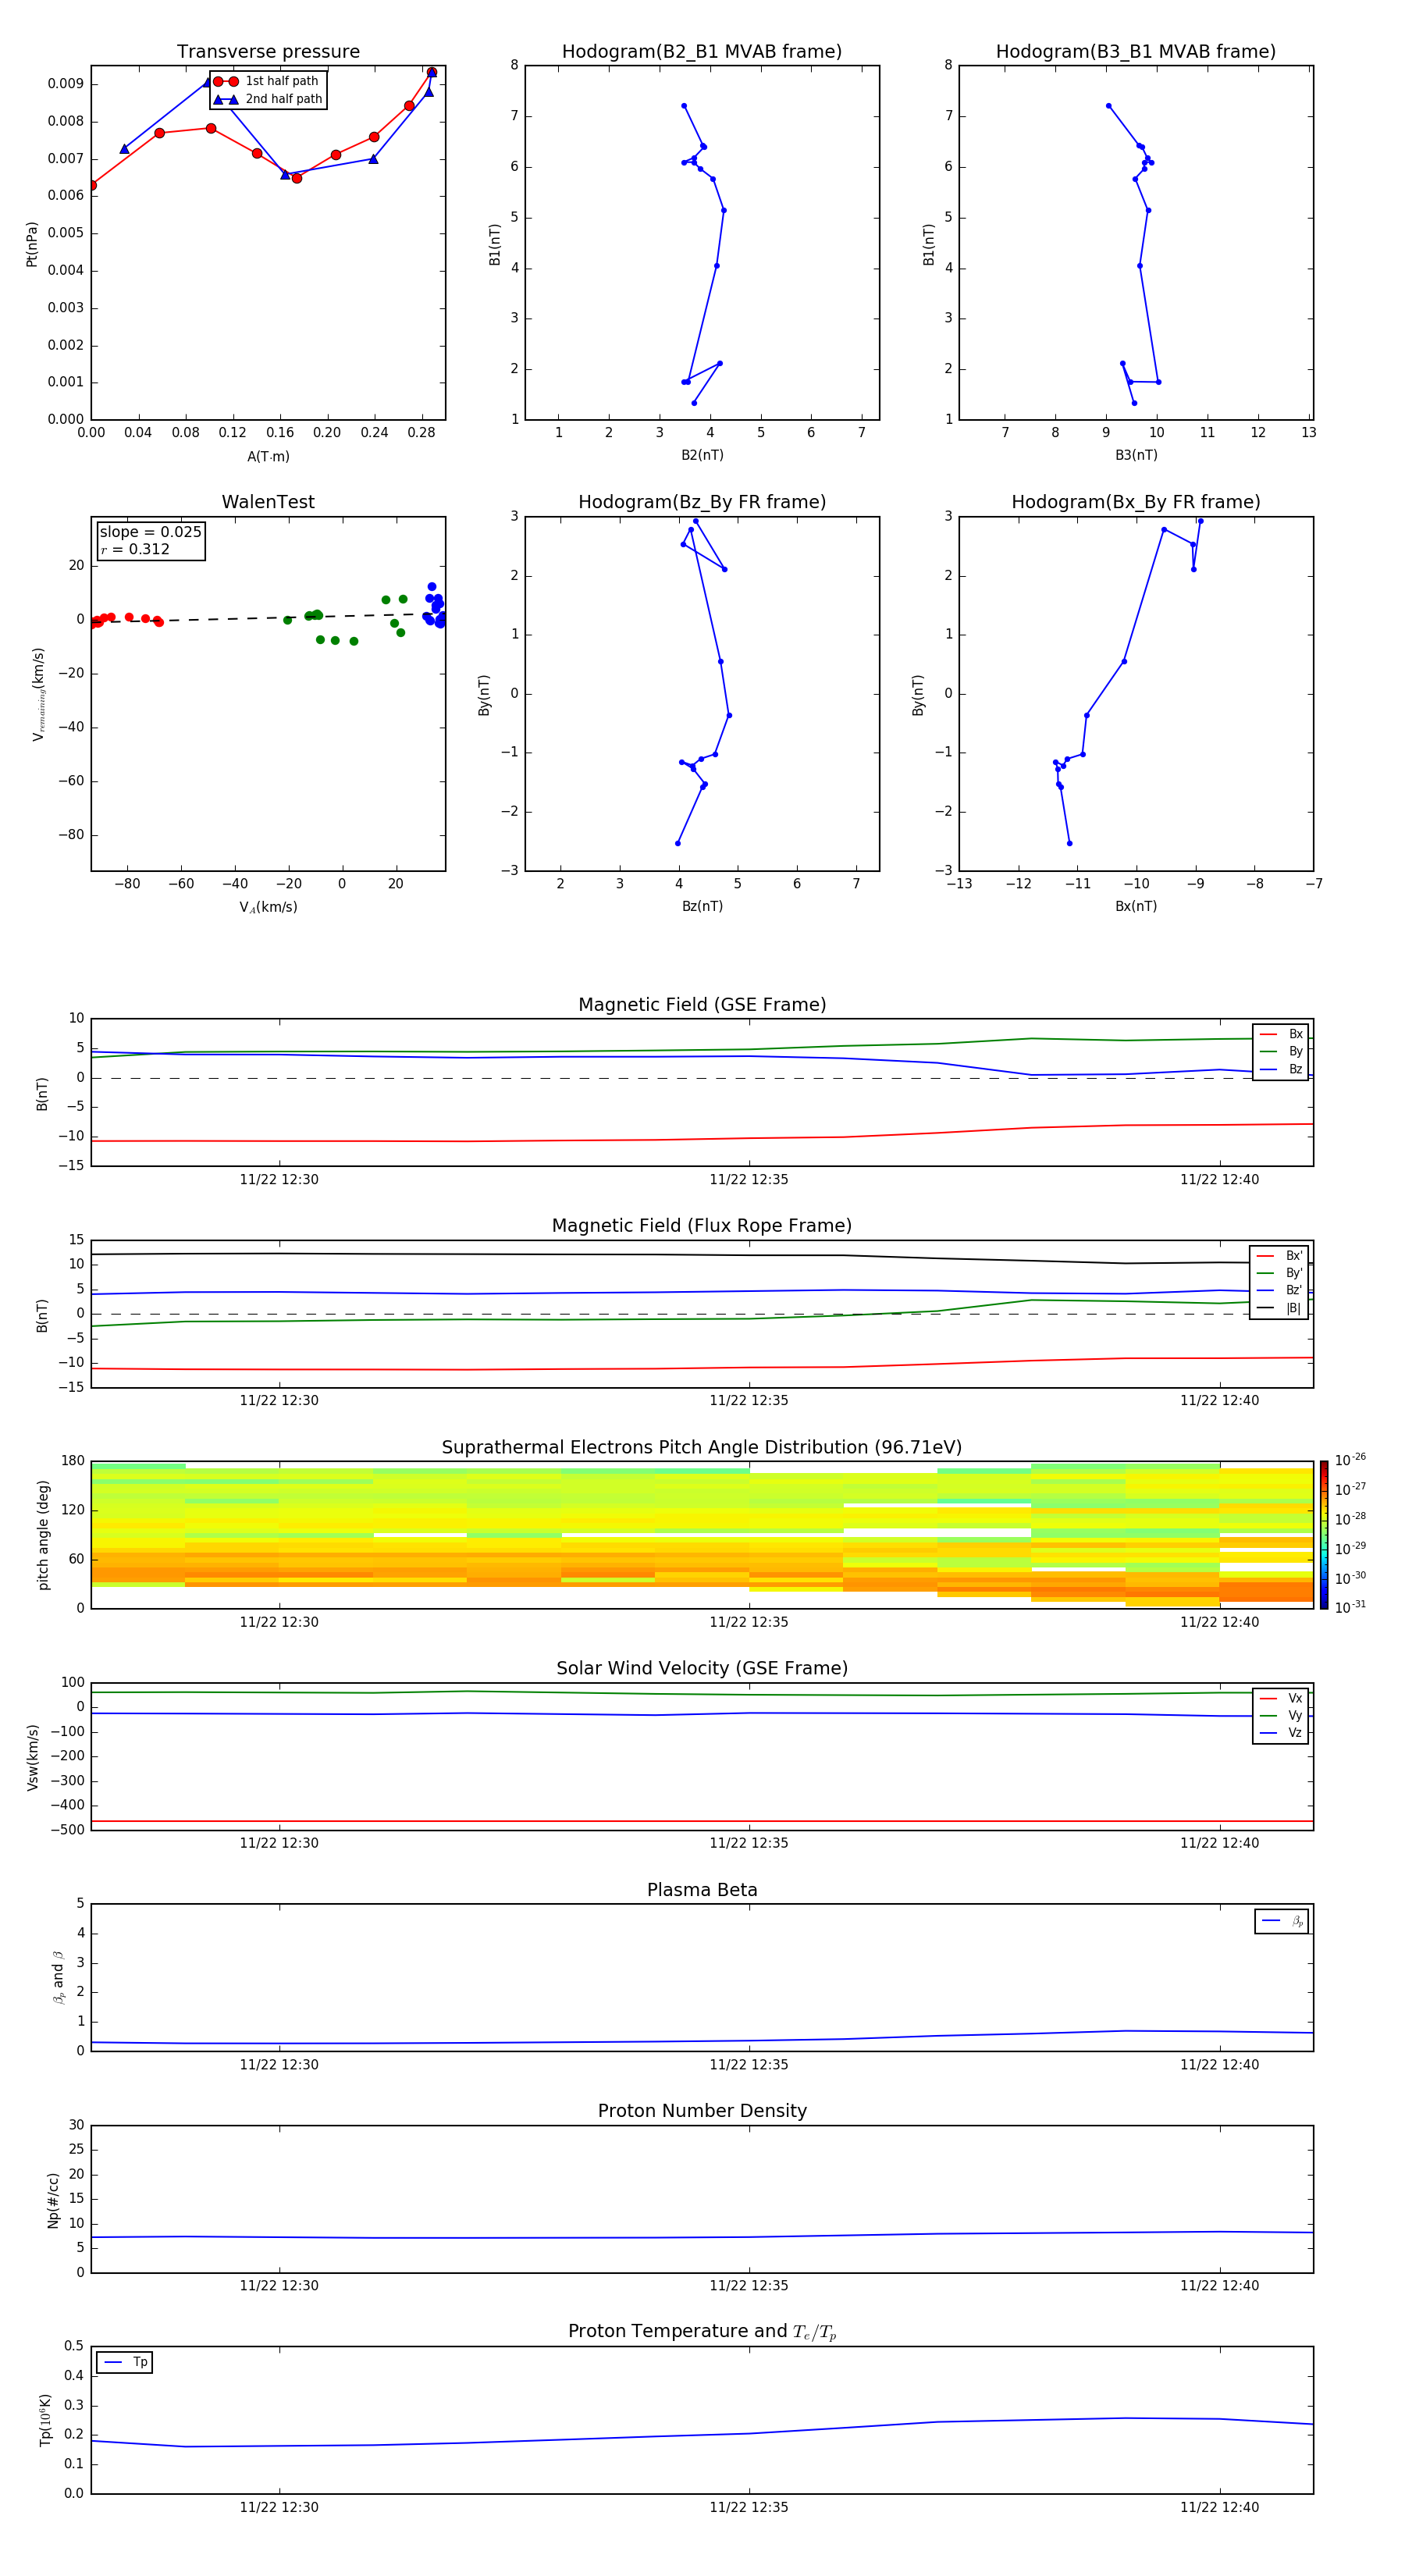Click the 'V_A(km/s)' x-axis label
1405x2576 pixels.
[268, 907]
